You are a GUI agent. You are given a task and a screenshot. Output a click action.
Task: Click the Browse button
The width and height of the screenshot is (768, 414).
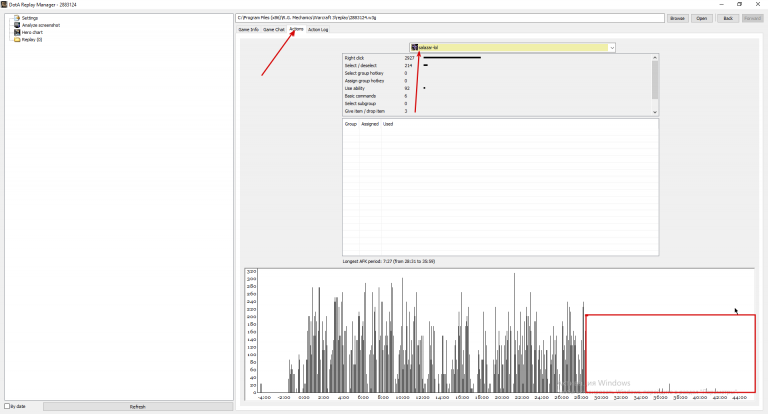(x=677, y=18)
